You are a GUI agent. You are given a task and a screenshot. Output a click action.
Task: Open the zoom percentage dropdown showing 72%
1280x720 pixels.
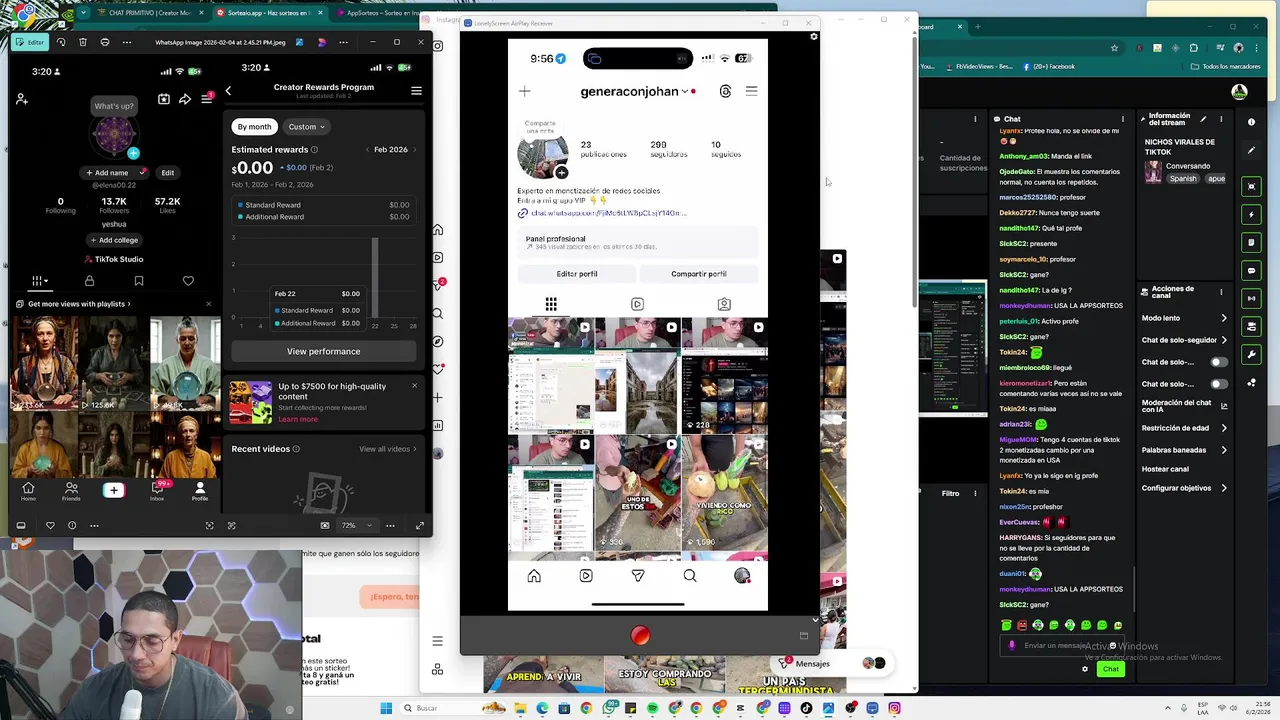(357, 525)
